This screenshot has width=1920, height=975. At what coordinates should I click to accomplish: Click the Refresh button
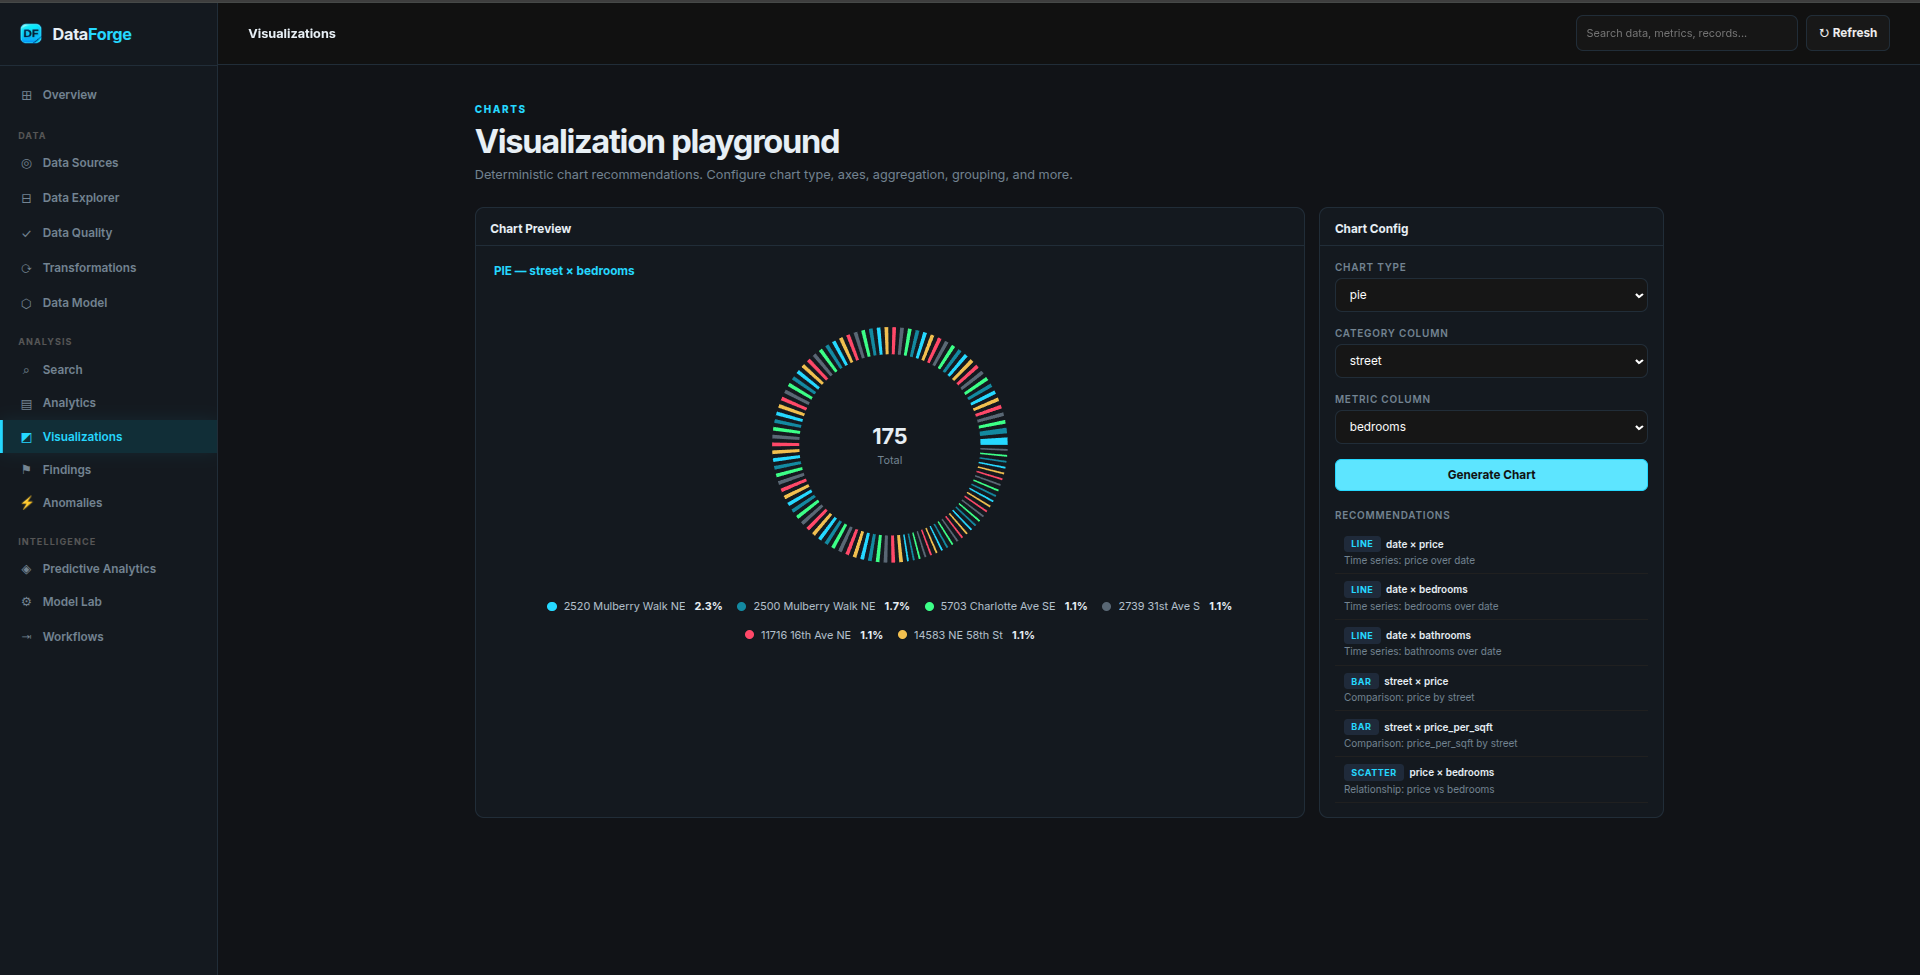(1848, 33)
